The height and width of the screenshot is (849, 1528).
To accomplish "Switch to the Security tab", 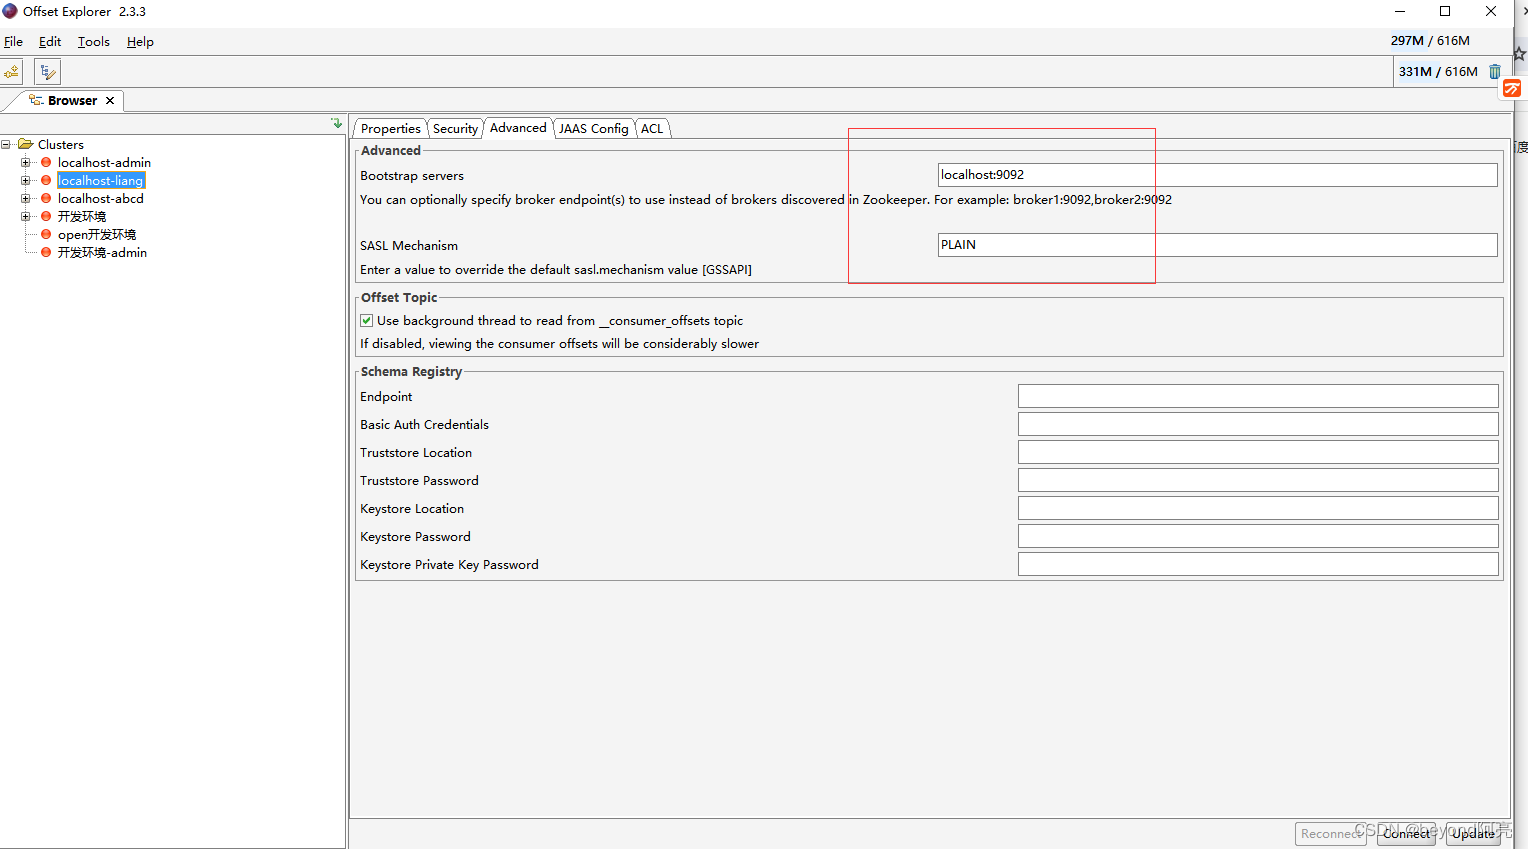I will click(x=456, y=128).
